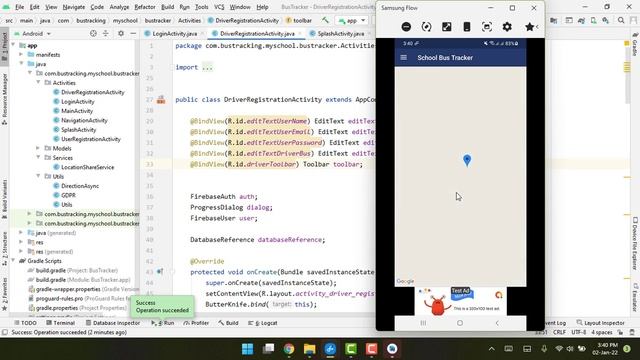Click Samsung Flow screen capture icon
The image size is (640, 360).
(487, 27)
